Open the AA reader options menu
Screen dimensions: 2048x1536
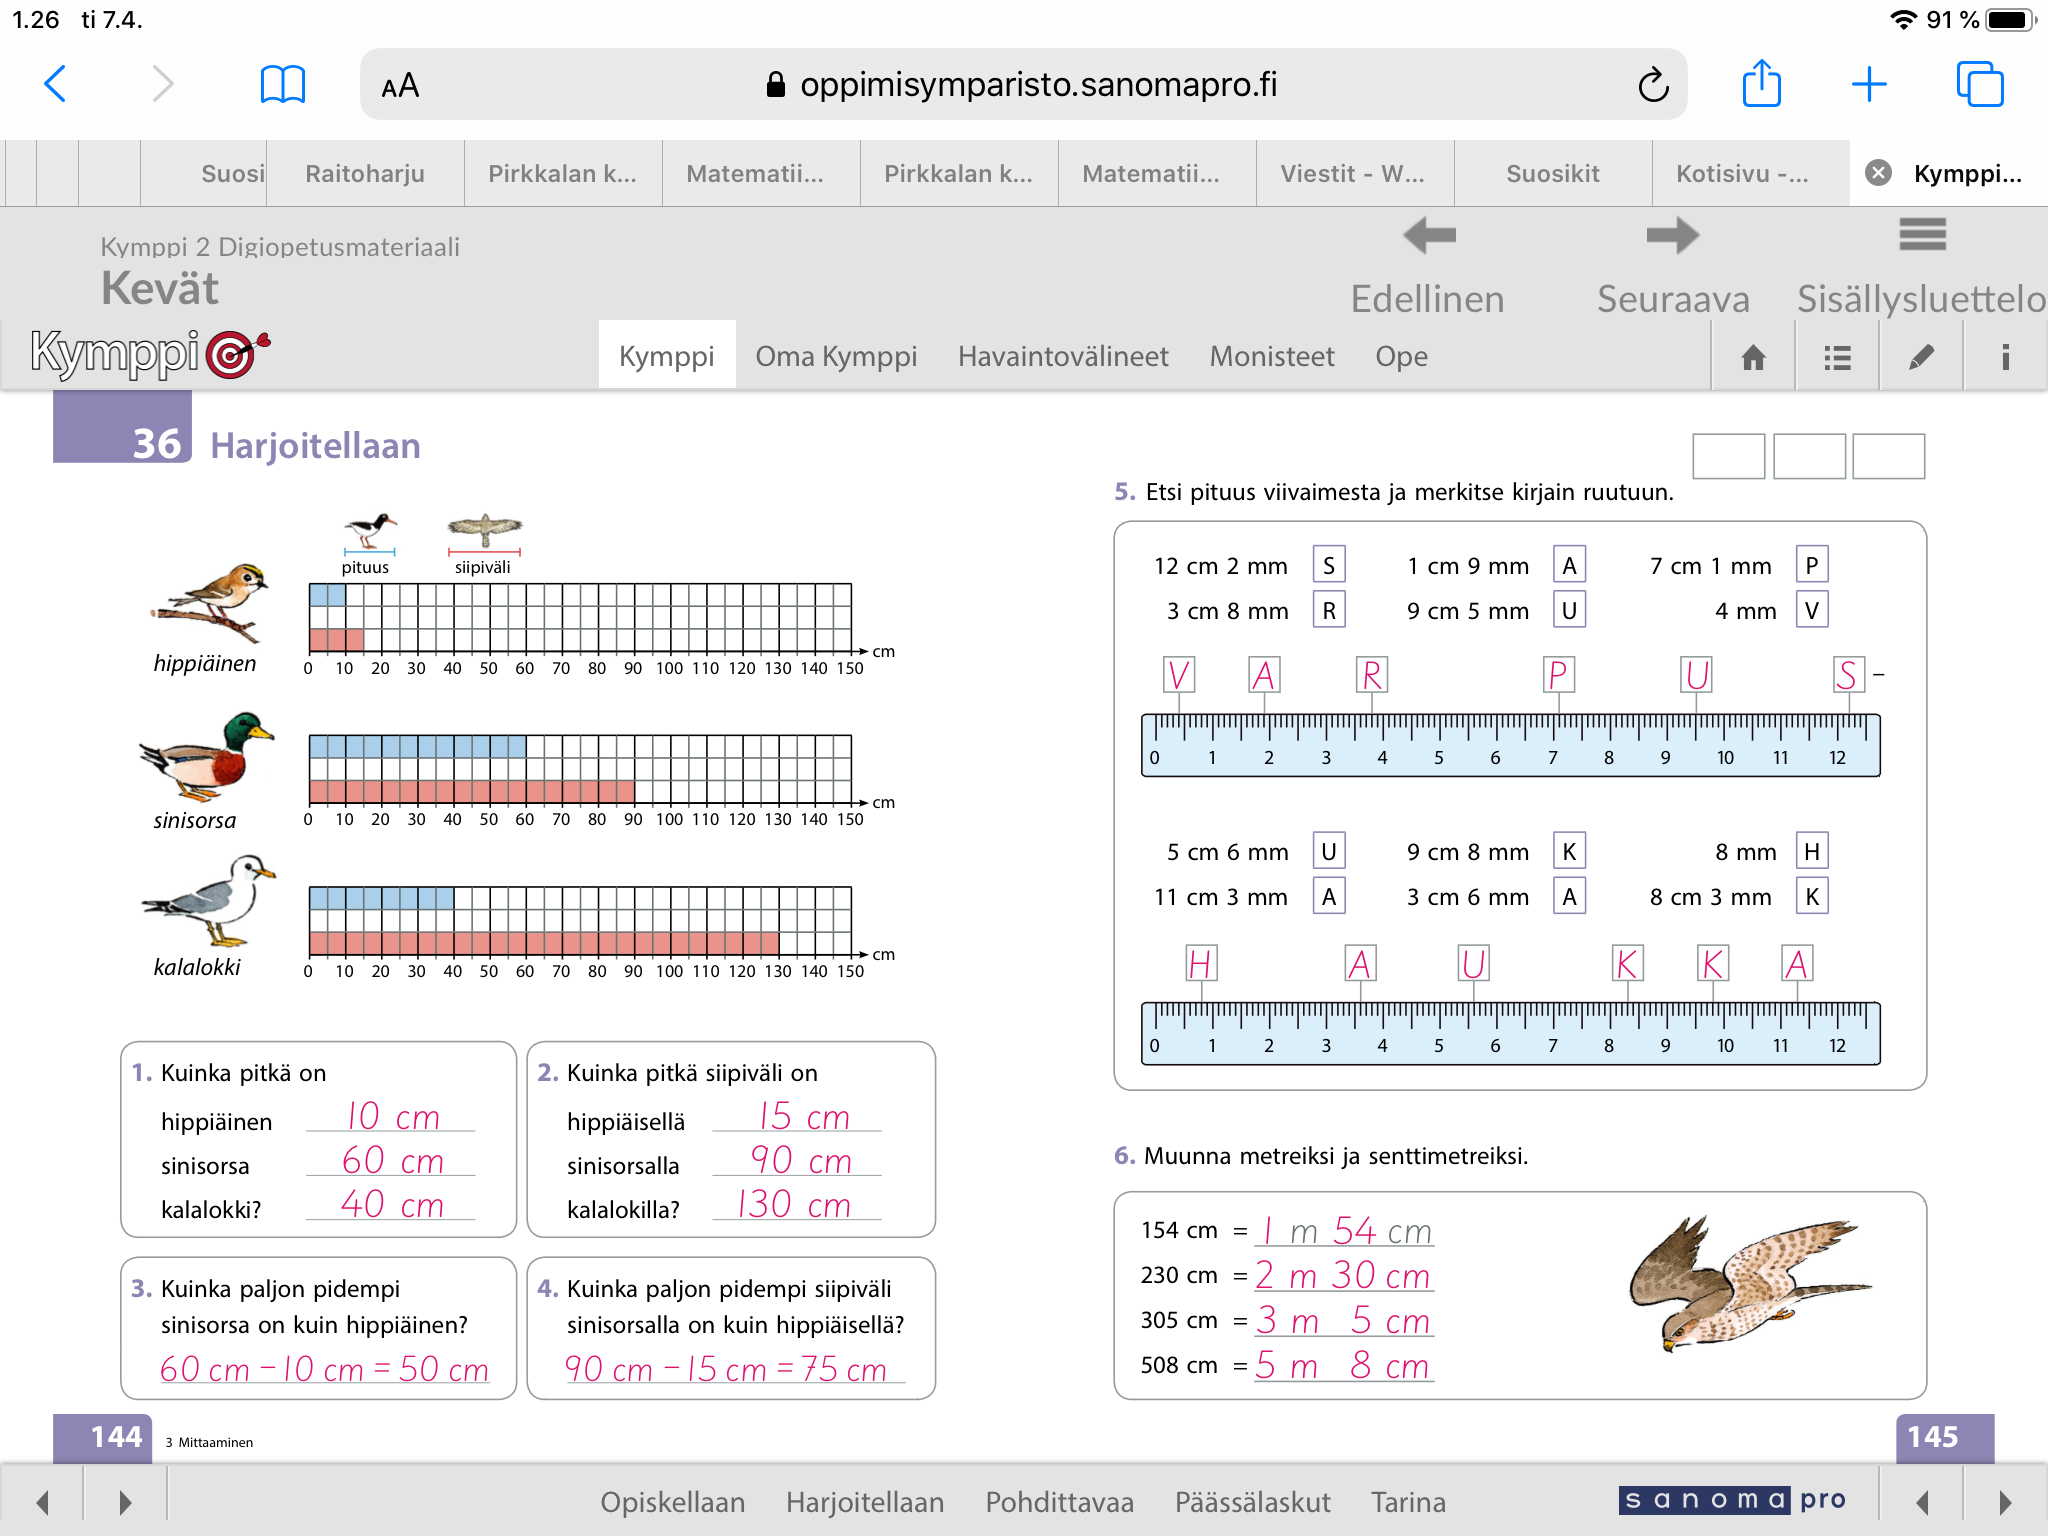click(400, 86)
